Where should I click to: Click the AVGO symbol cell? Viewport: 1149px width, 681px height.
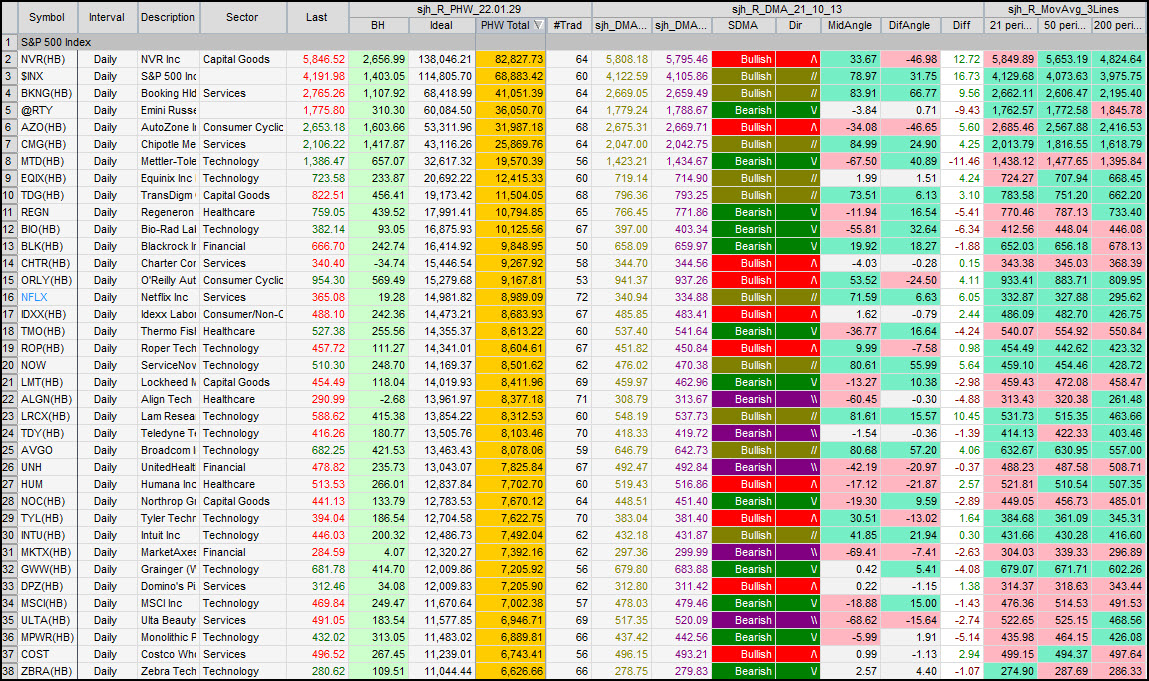[x=47, y=450]
